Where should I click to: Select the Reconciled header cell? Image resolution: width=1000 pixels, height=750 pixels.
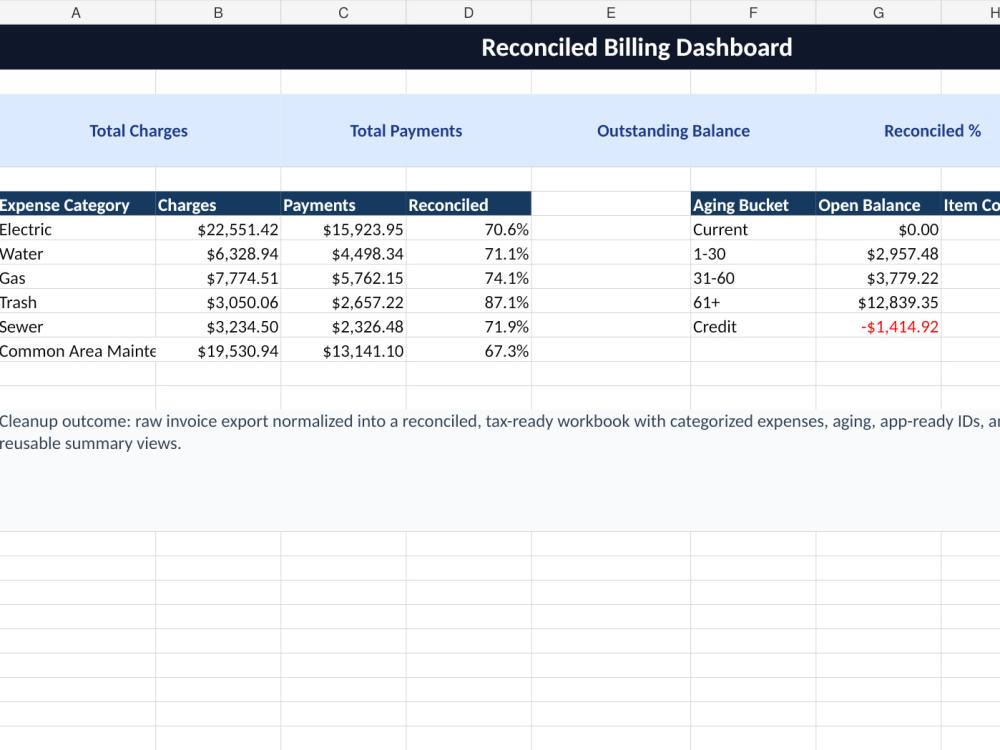469,204
